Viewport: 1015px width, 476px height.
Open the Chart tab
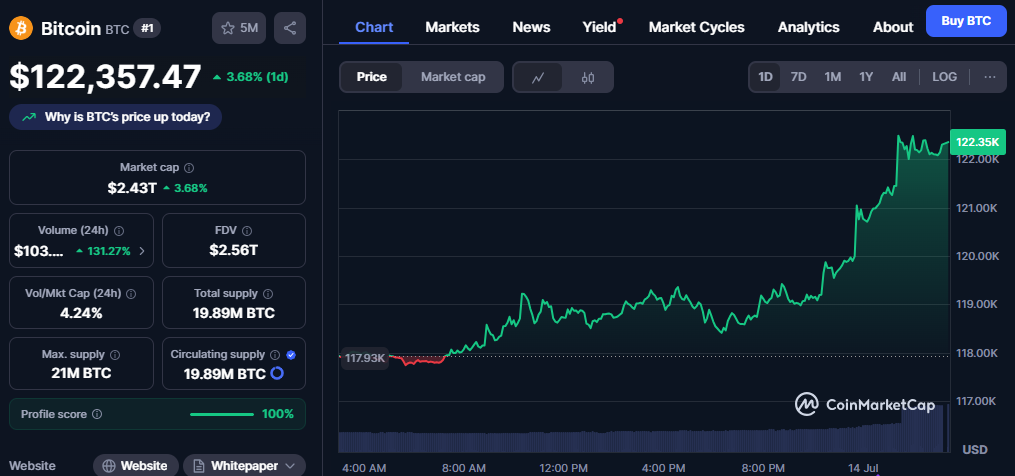[x=374, y=27]
